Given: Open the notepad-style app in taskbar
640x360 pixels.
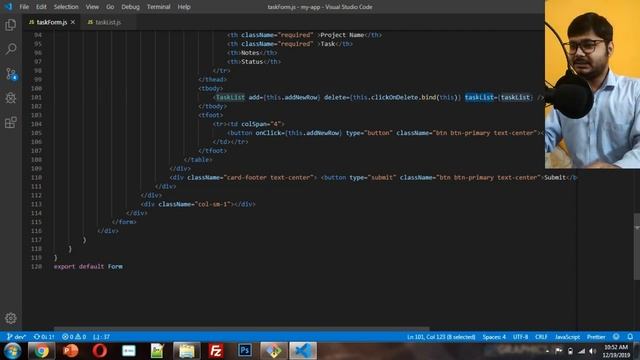Looking at the screenshot, I should (x=157, y=351).
